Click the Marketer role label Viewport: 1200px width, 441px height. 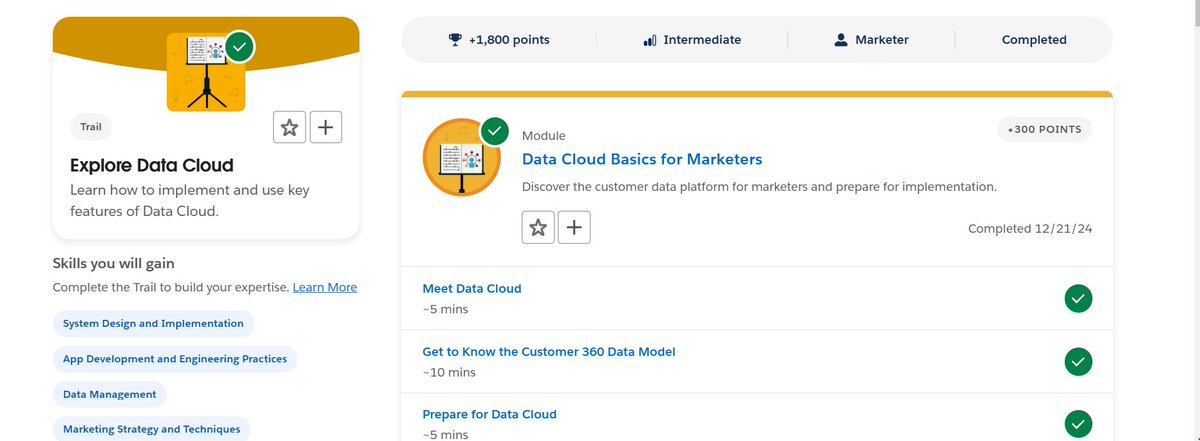point(882,40)
